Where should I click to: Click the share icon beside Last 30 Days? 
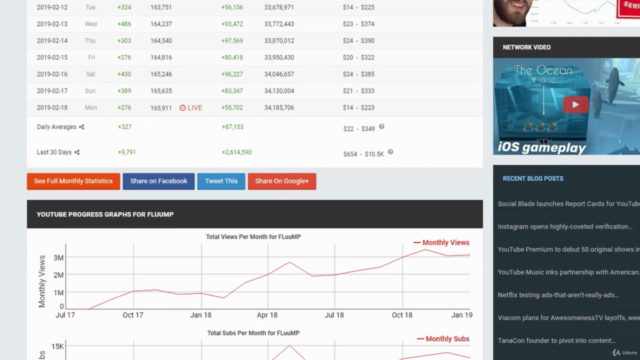click(x=77, y=152)
